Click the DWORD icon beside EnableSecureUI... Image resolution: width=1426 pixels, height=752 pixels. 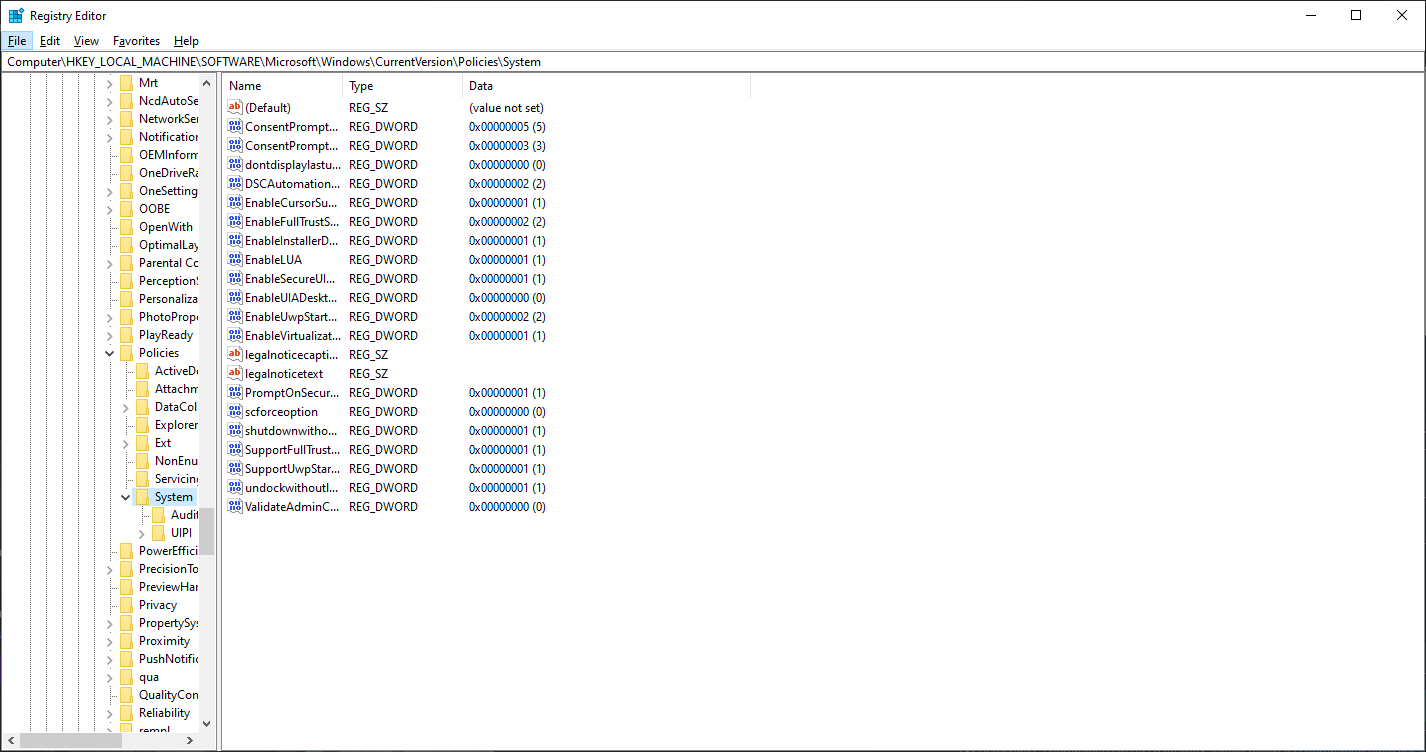(x=235, y=279)
